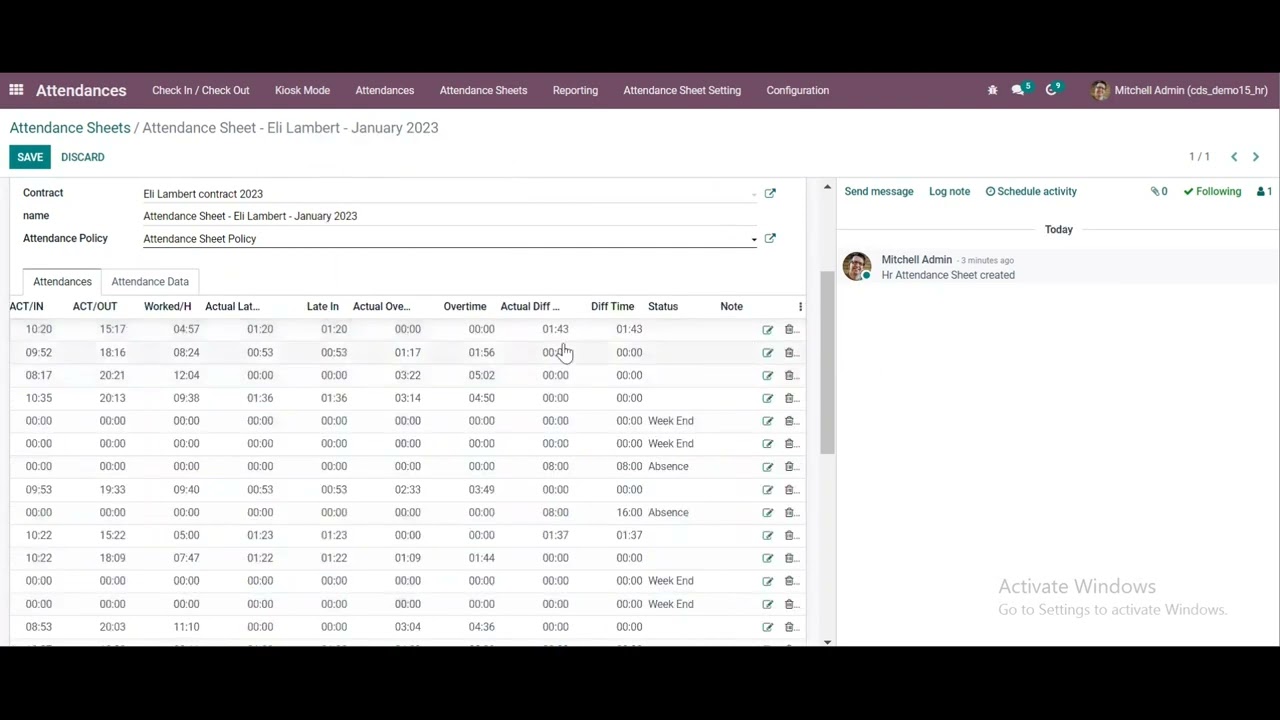Click the scroll up arrow of the form
This screenshot has height=720, width=1280.
(x=827, y=187)
